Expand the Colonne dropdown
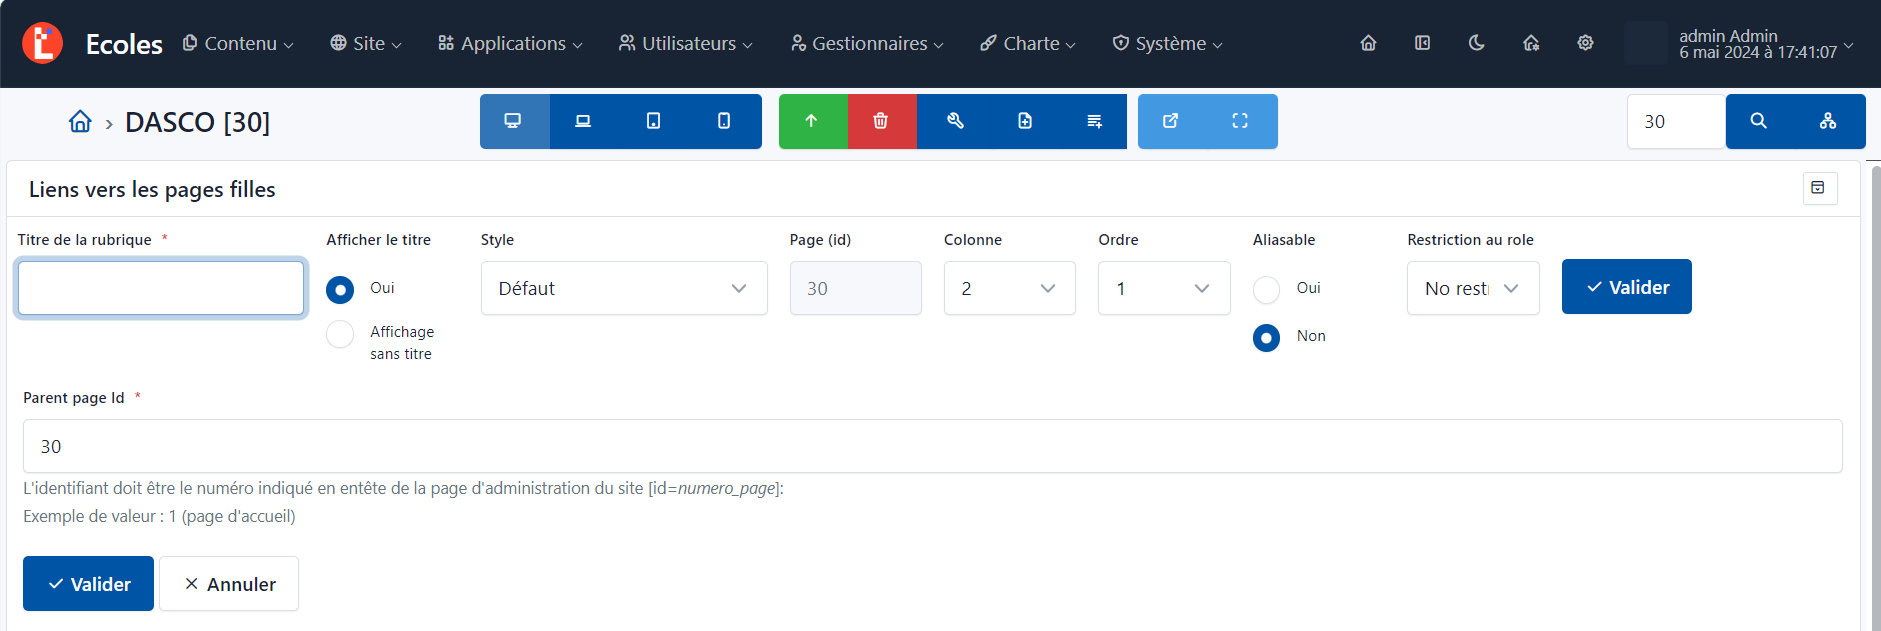 [1009, 288]
